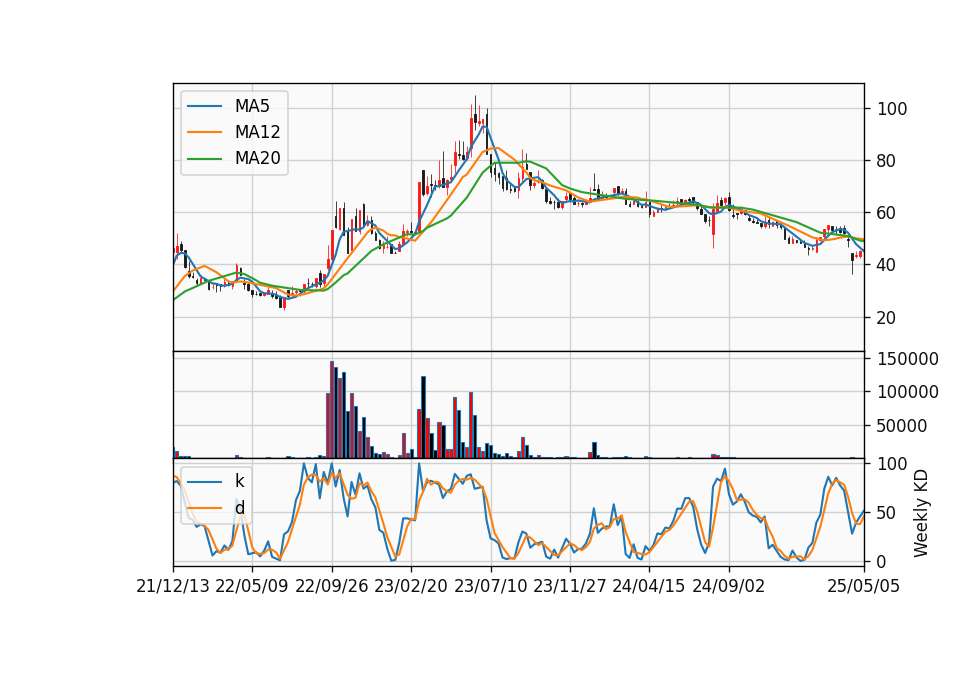The image size is (960, 690).
Task: Click the volume axis label 100000
Action: pyautogui.click(x=908, y=392)
